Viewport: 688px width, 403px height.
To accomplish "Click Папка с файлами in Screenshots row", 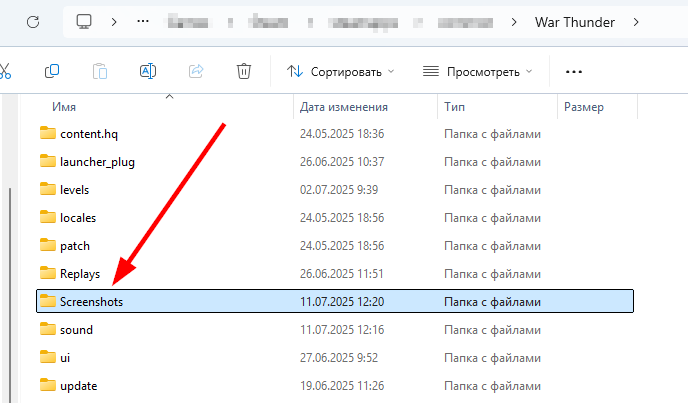I will coord(492,302).
